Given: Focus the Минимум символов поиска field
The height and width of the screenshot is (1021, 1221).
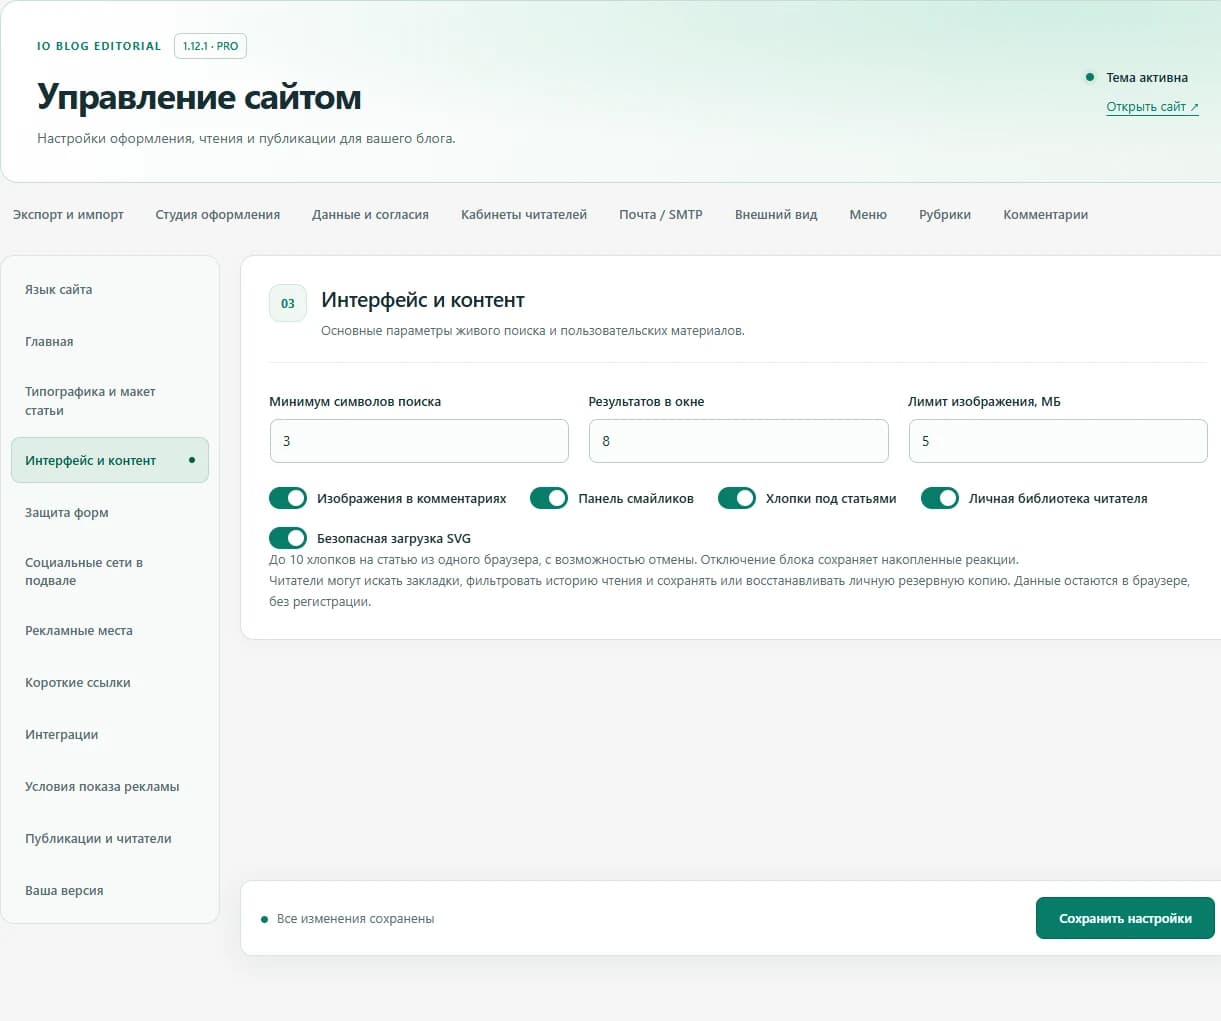Looking at the screenshot, I should pos(419,441).
